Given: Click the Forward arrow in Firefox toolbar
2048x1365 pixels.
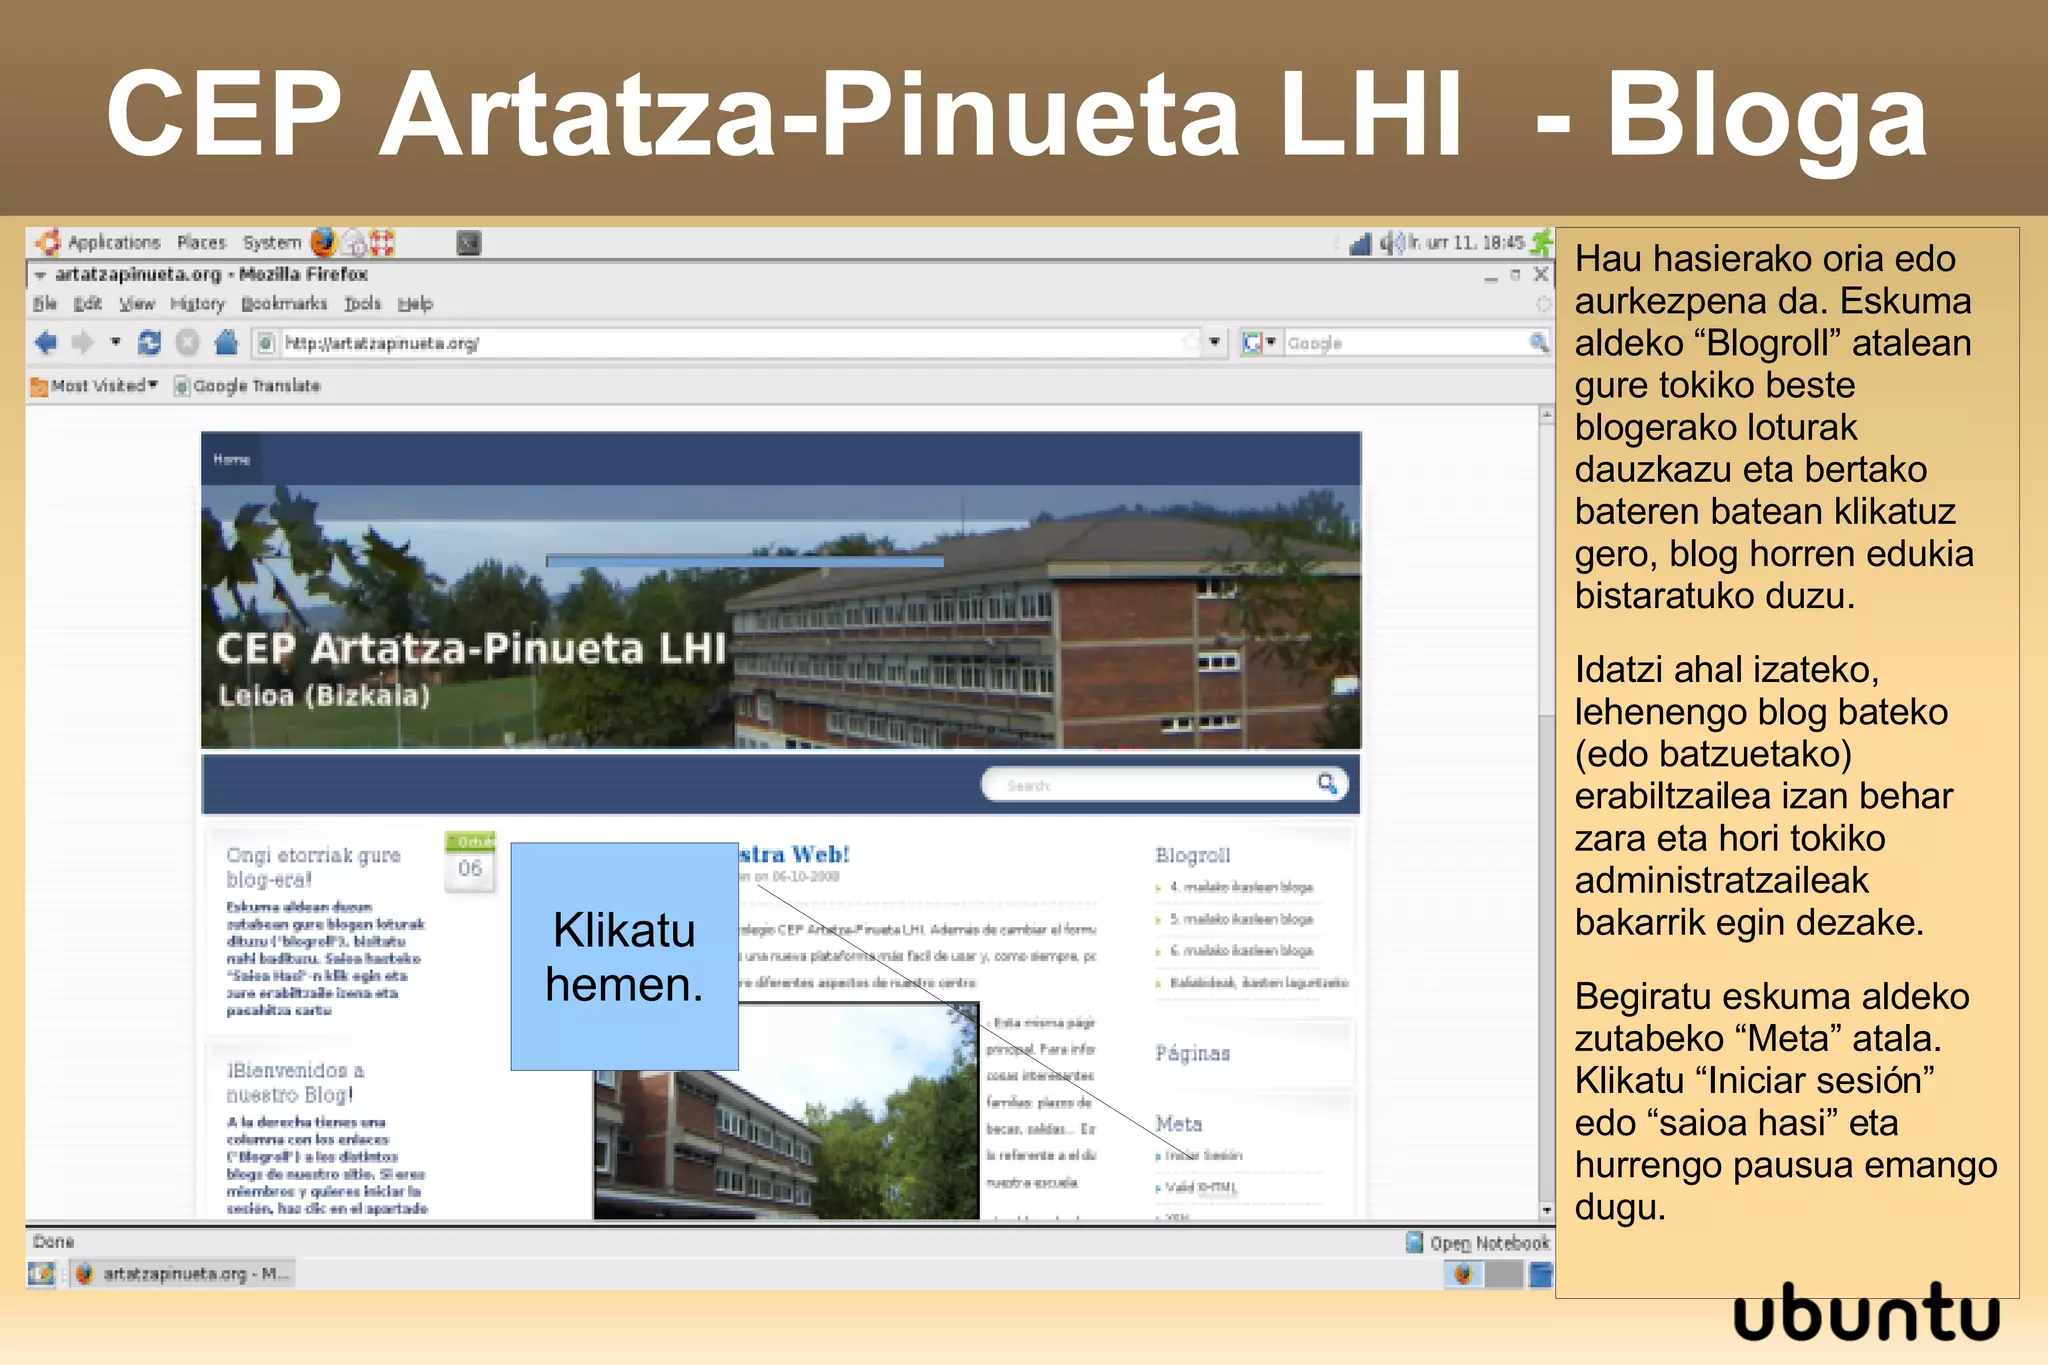Looking at the screenshot, I should [x=82, y=343].
